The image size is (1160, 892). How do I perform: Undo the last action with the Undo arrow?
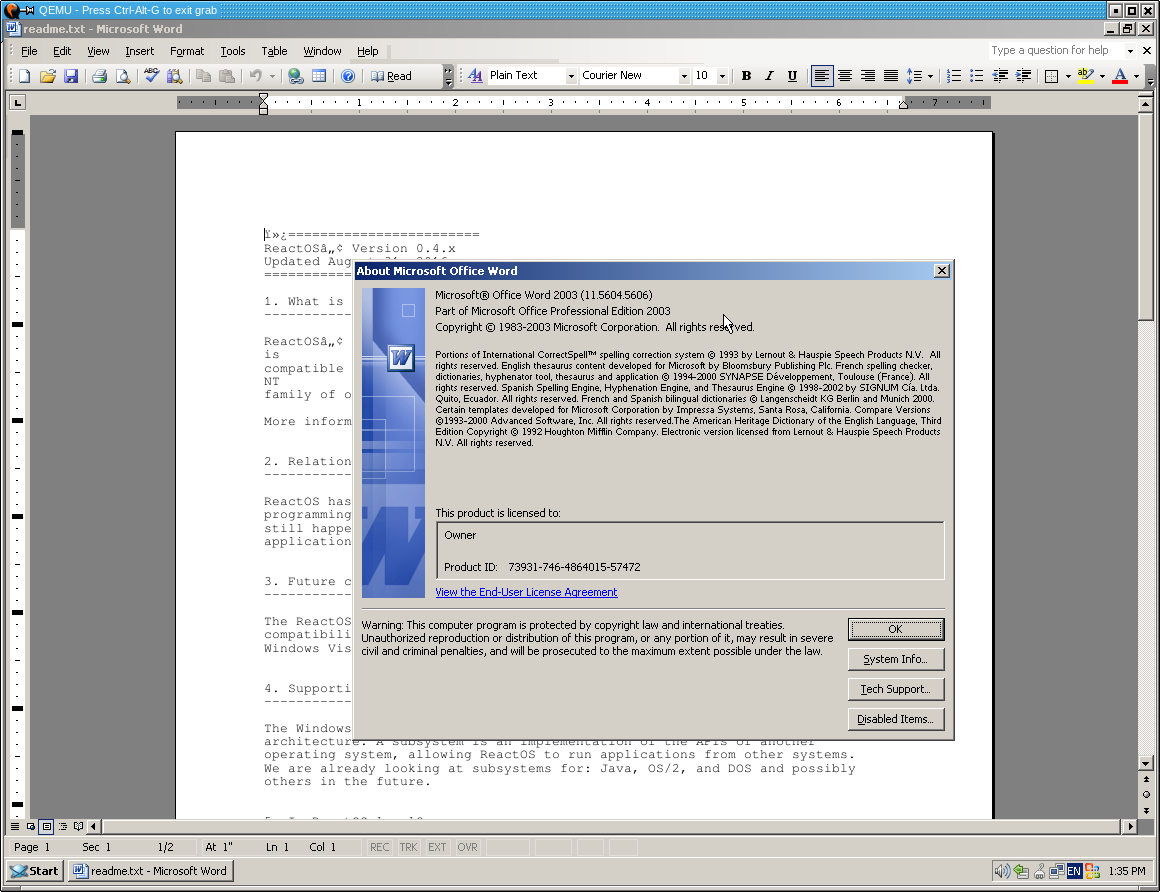click(256, 76)
